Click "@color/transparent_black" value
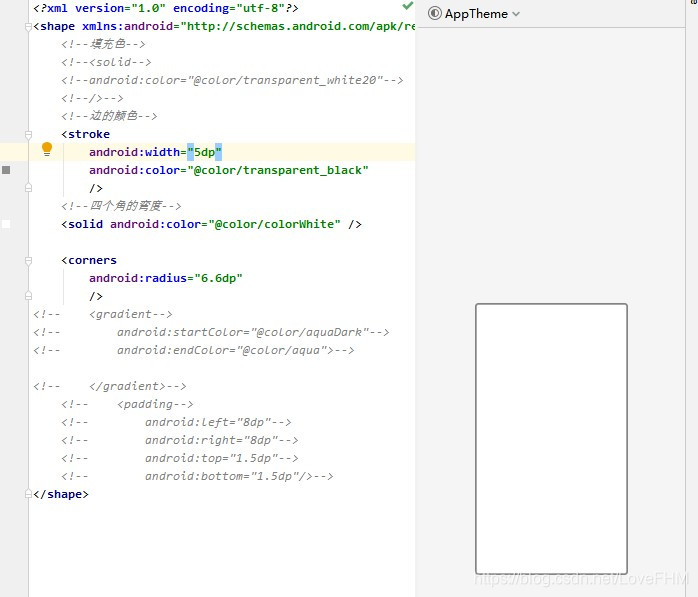This screenshot has width=698, height=597. click(278, 170)
